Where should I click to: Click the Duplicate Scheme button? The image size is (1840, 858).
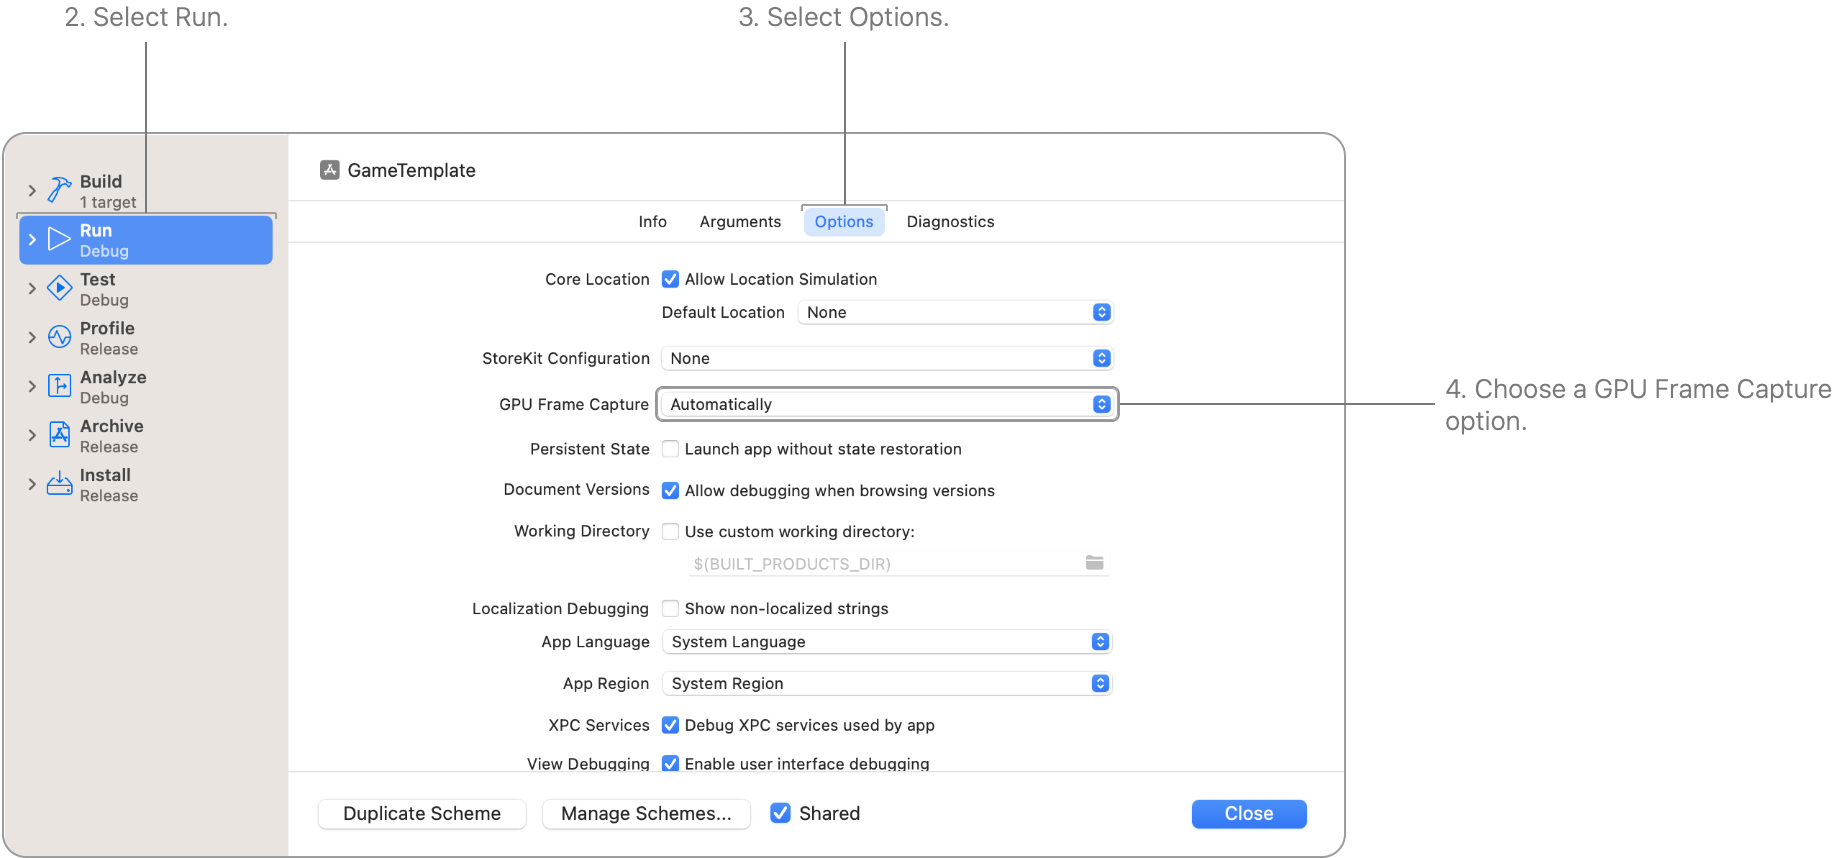tap(421, 813)
